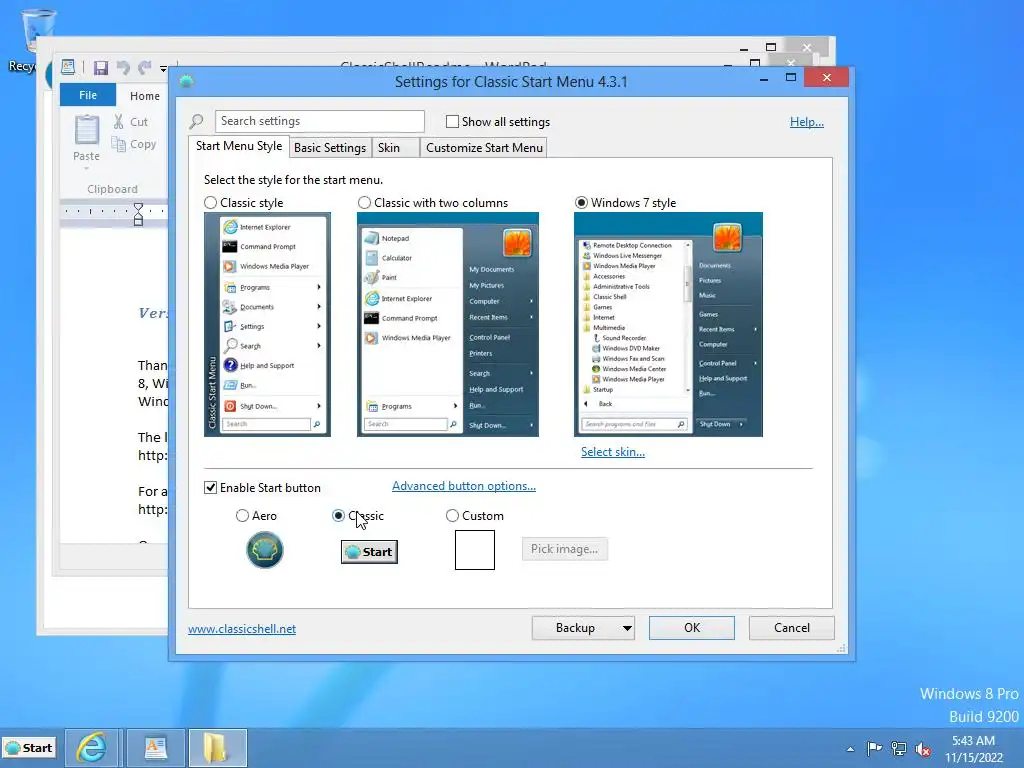Open www.classicshell.net link
This screenshot has width=1024, height=768.
tap(242, 629)
